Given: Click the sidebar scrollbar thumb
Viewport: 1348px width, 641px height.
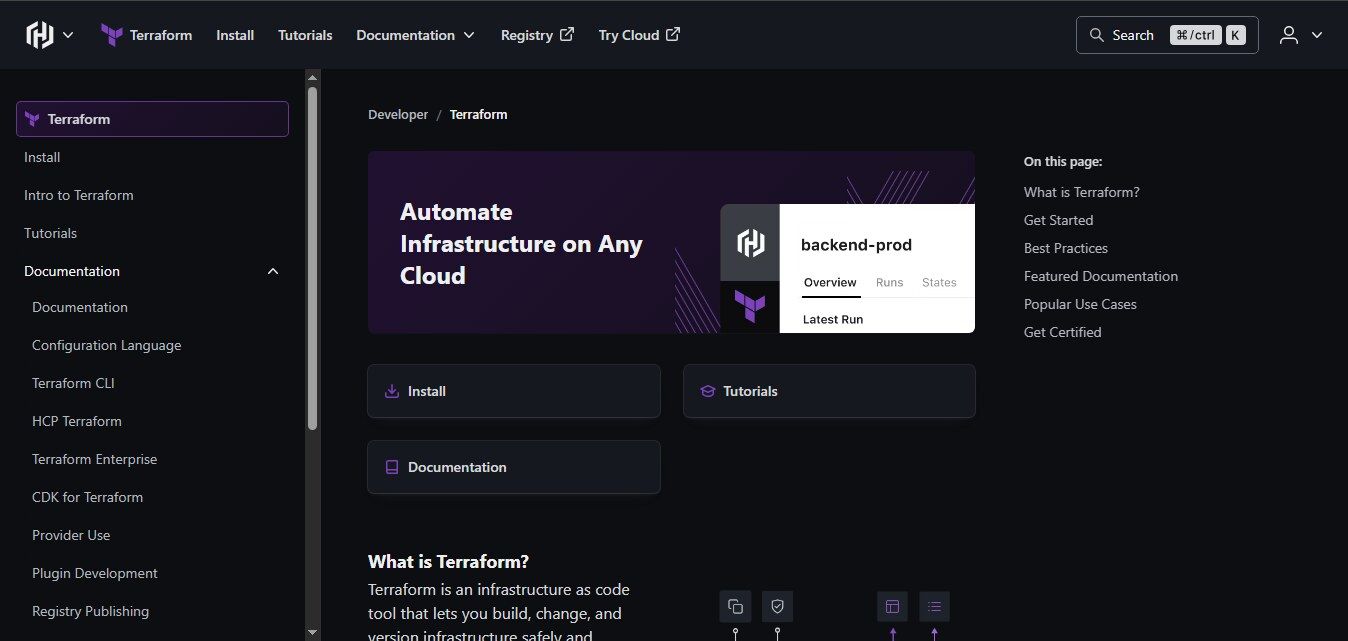Looking at the screenshot, I should [x=313, y=258].
